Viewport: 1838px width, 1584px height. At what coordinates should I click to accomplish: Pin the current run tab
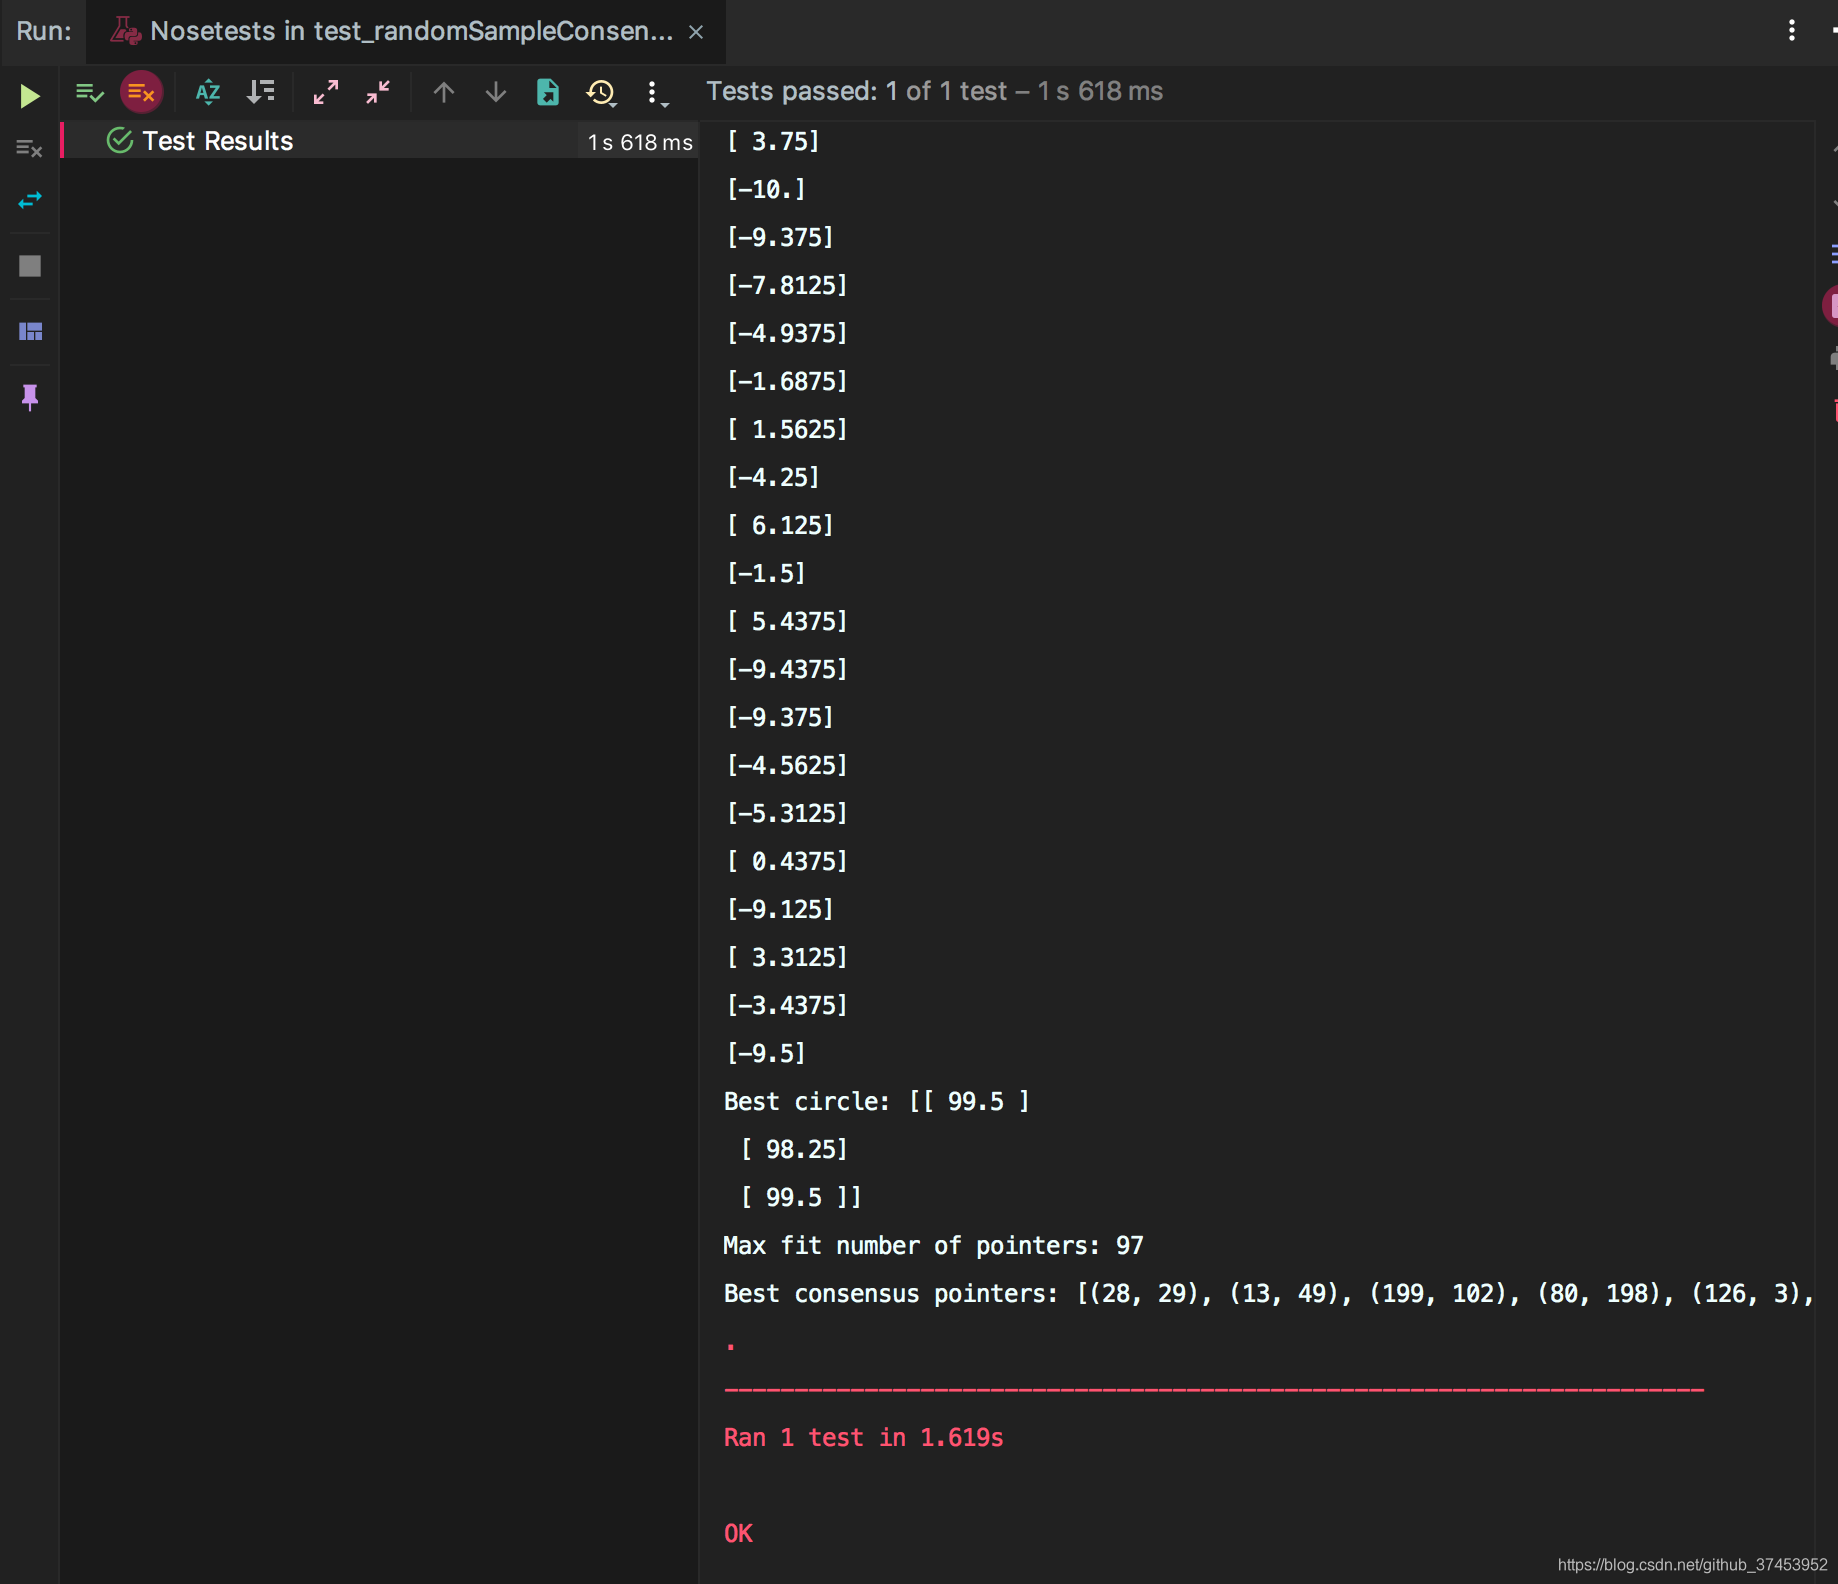(30, 397)
